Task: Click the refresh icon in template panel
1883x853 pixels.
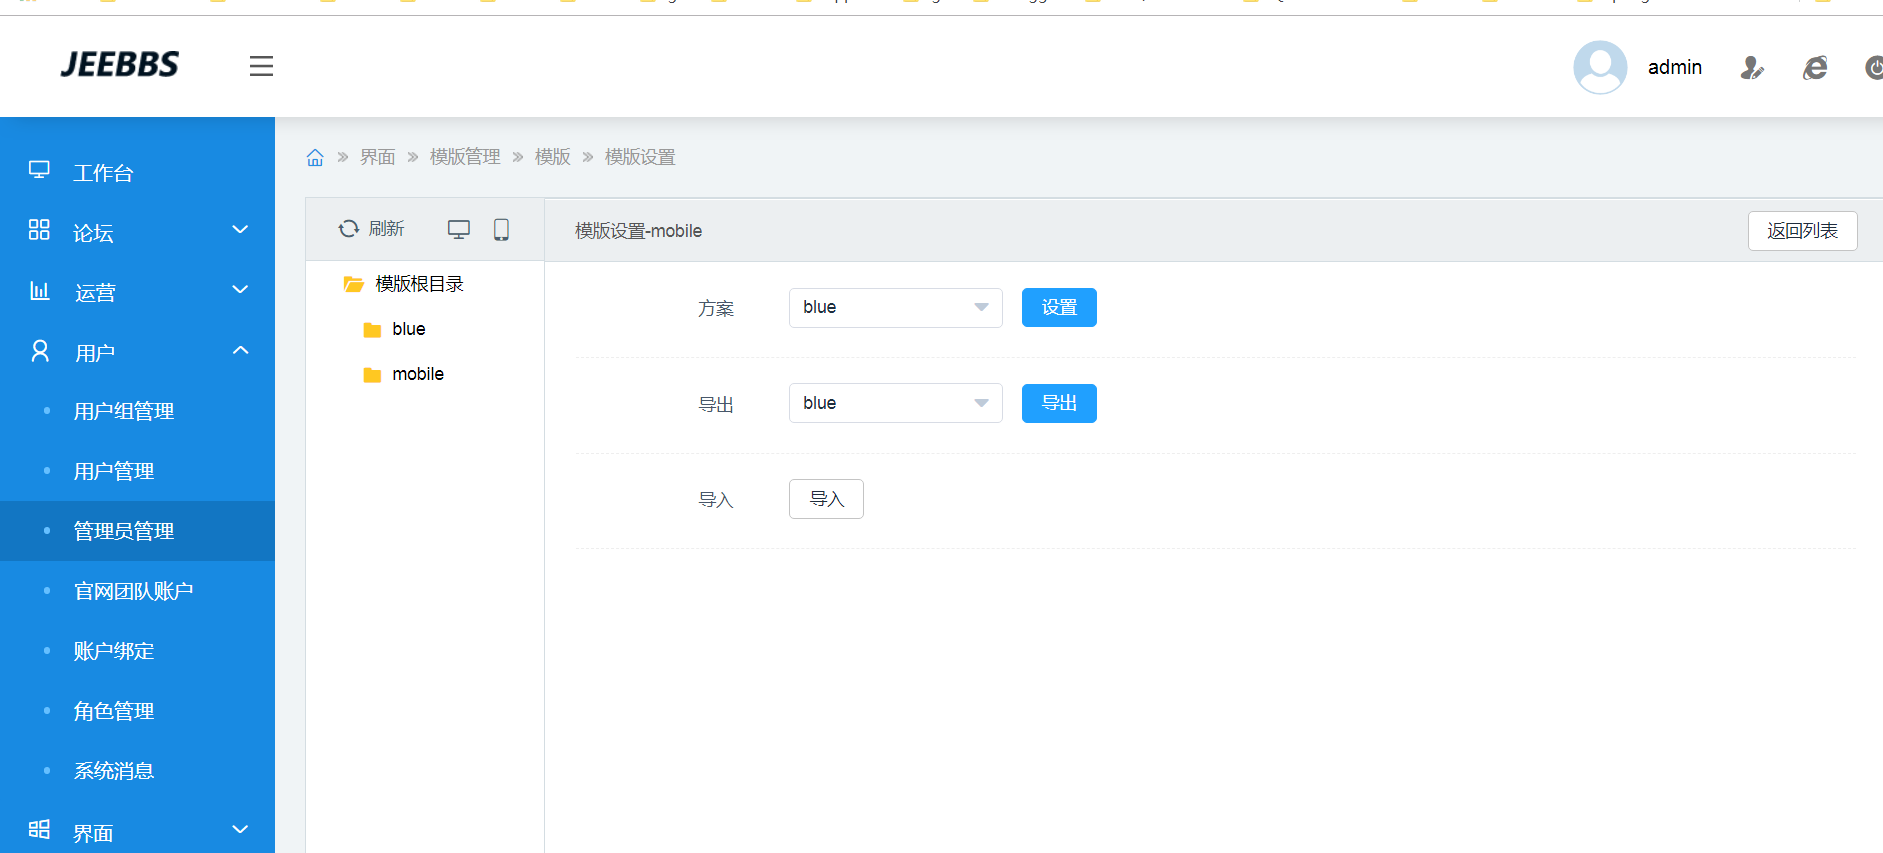Action: (349, 229)
